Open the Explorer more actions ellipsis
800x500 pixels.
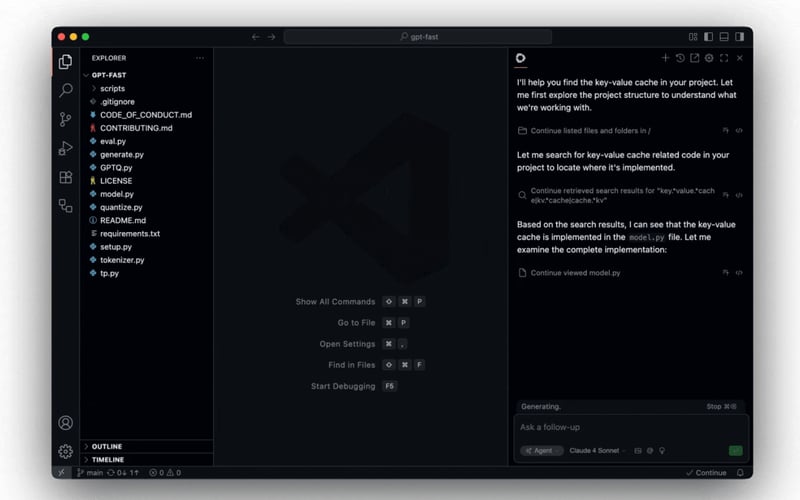pyautogui.click(x=200, y=58)
